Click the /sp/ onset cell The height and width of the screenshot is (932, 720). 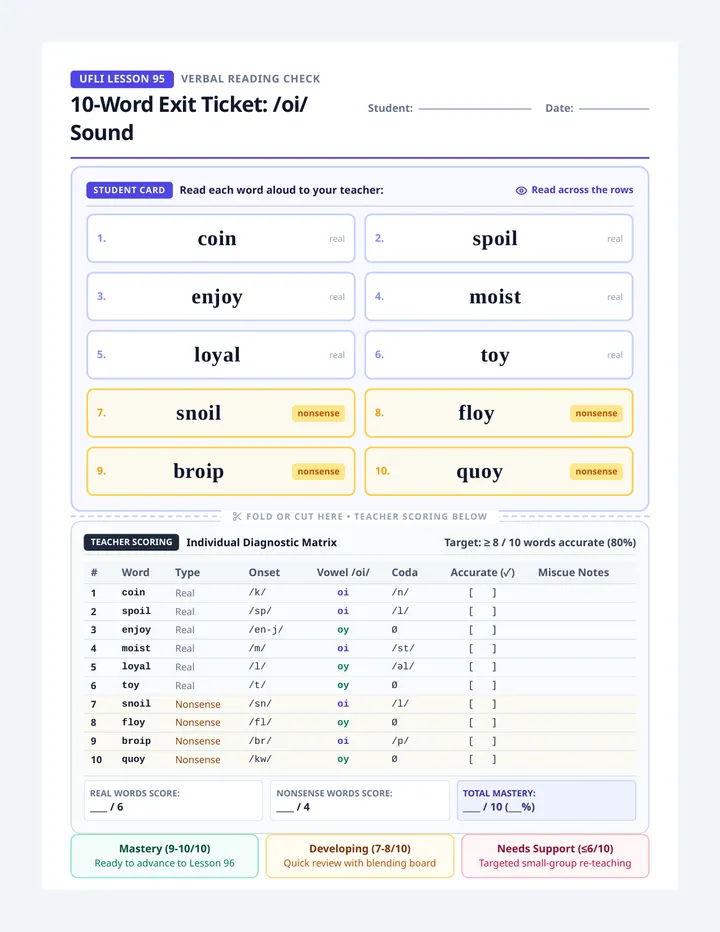coord(260,611)
